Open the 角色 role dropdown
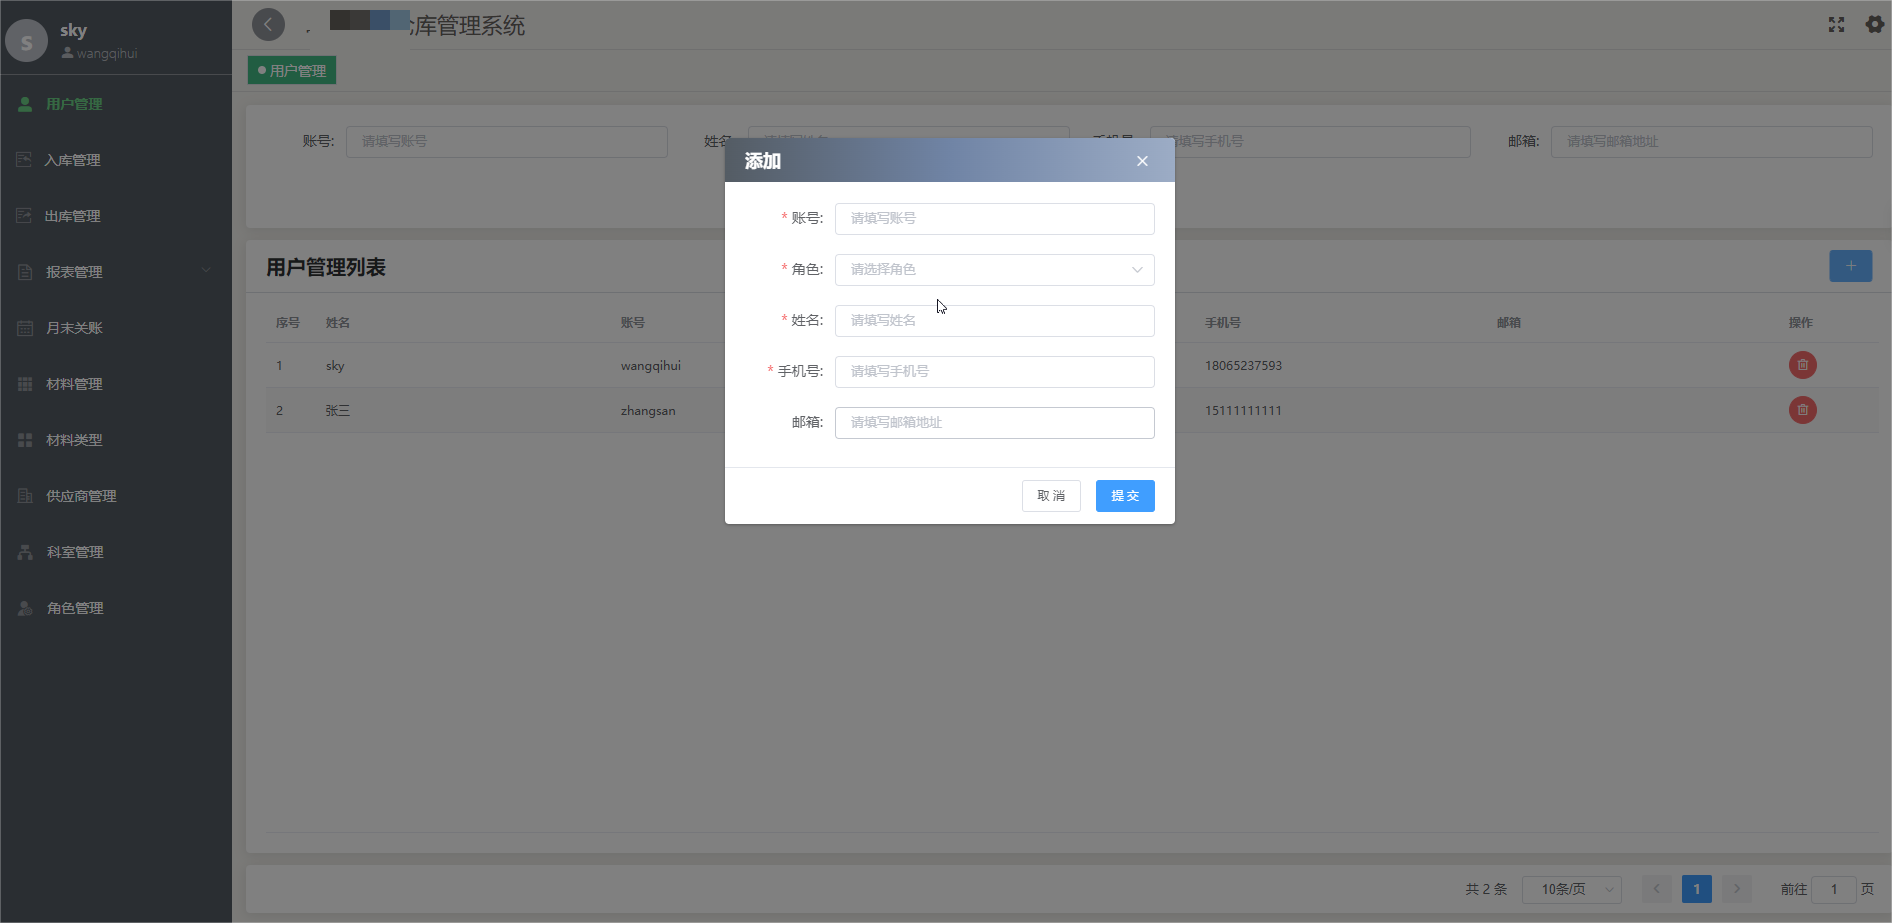Screen dimensions: 1892x923 (994, 270)
